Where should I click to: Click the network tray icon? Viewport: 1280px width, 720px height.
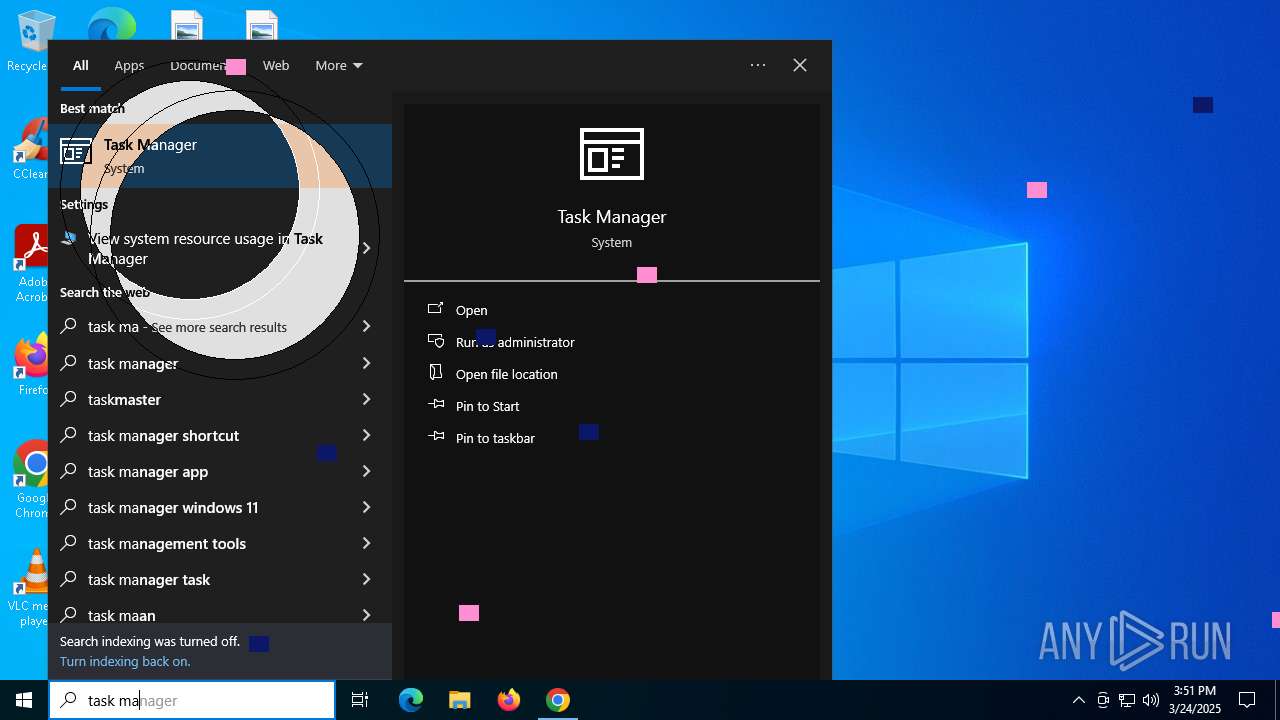[x=1127, y=700]
